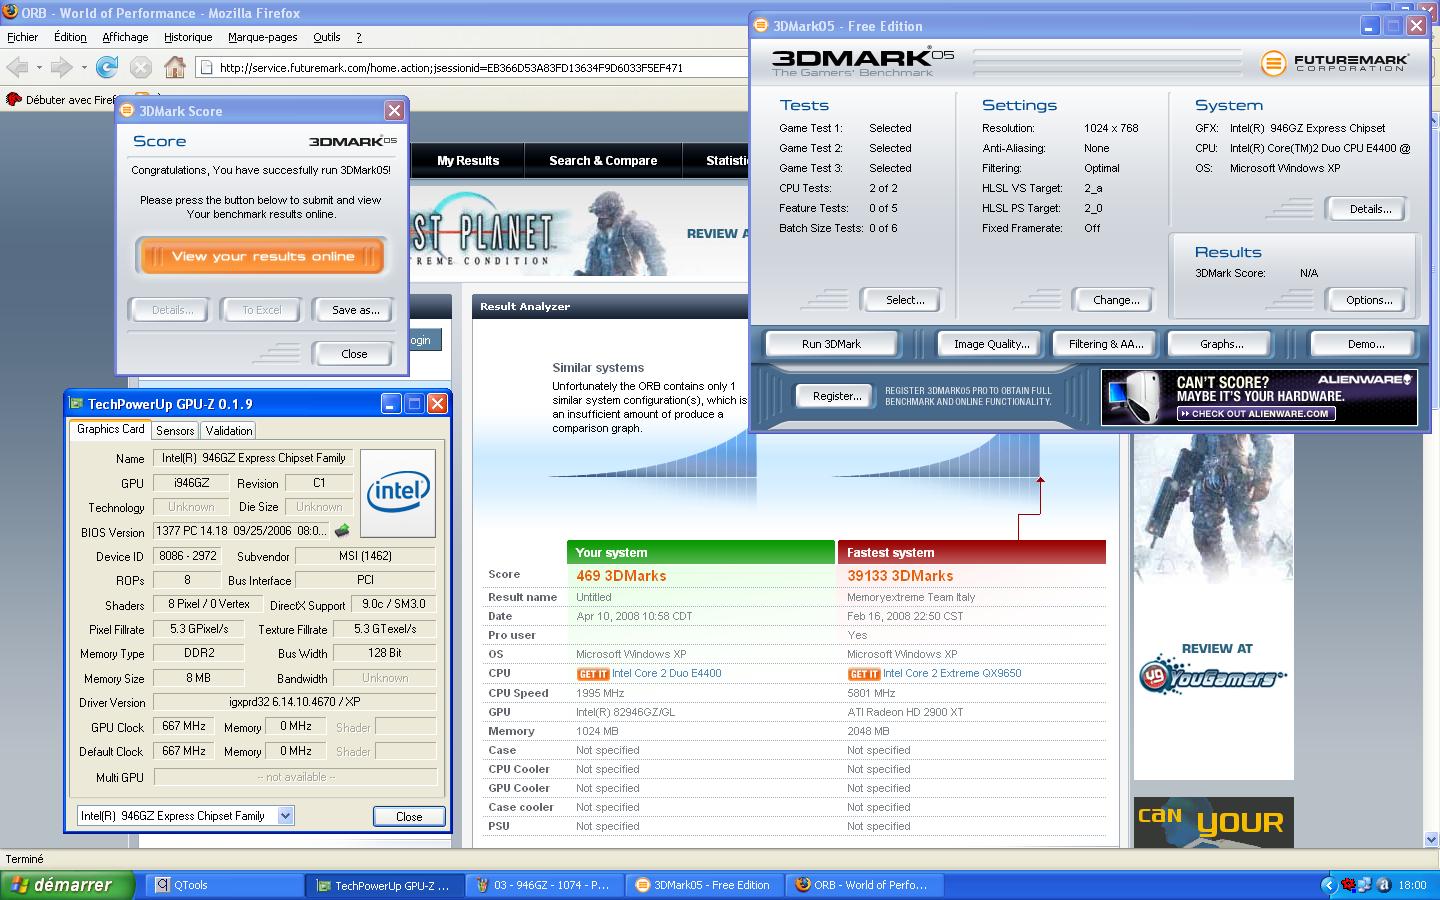Click Select... tests button in 3DMark05
1440x900 pixels.
904,300
